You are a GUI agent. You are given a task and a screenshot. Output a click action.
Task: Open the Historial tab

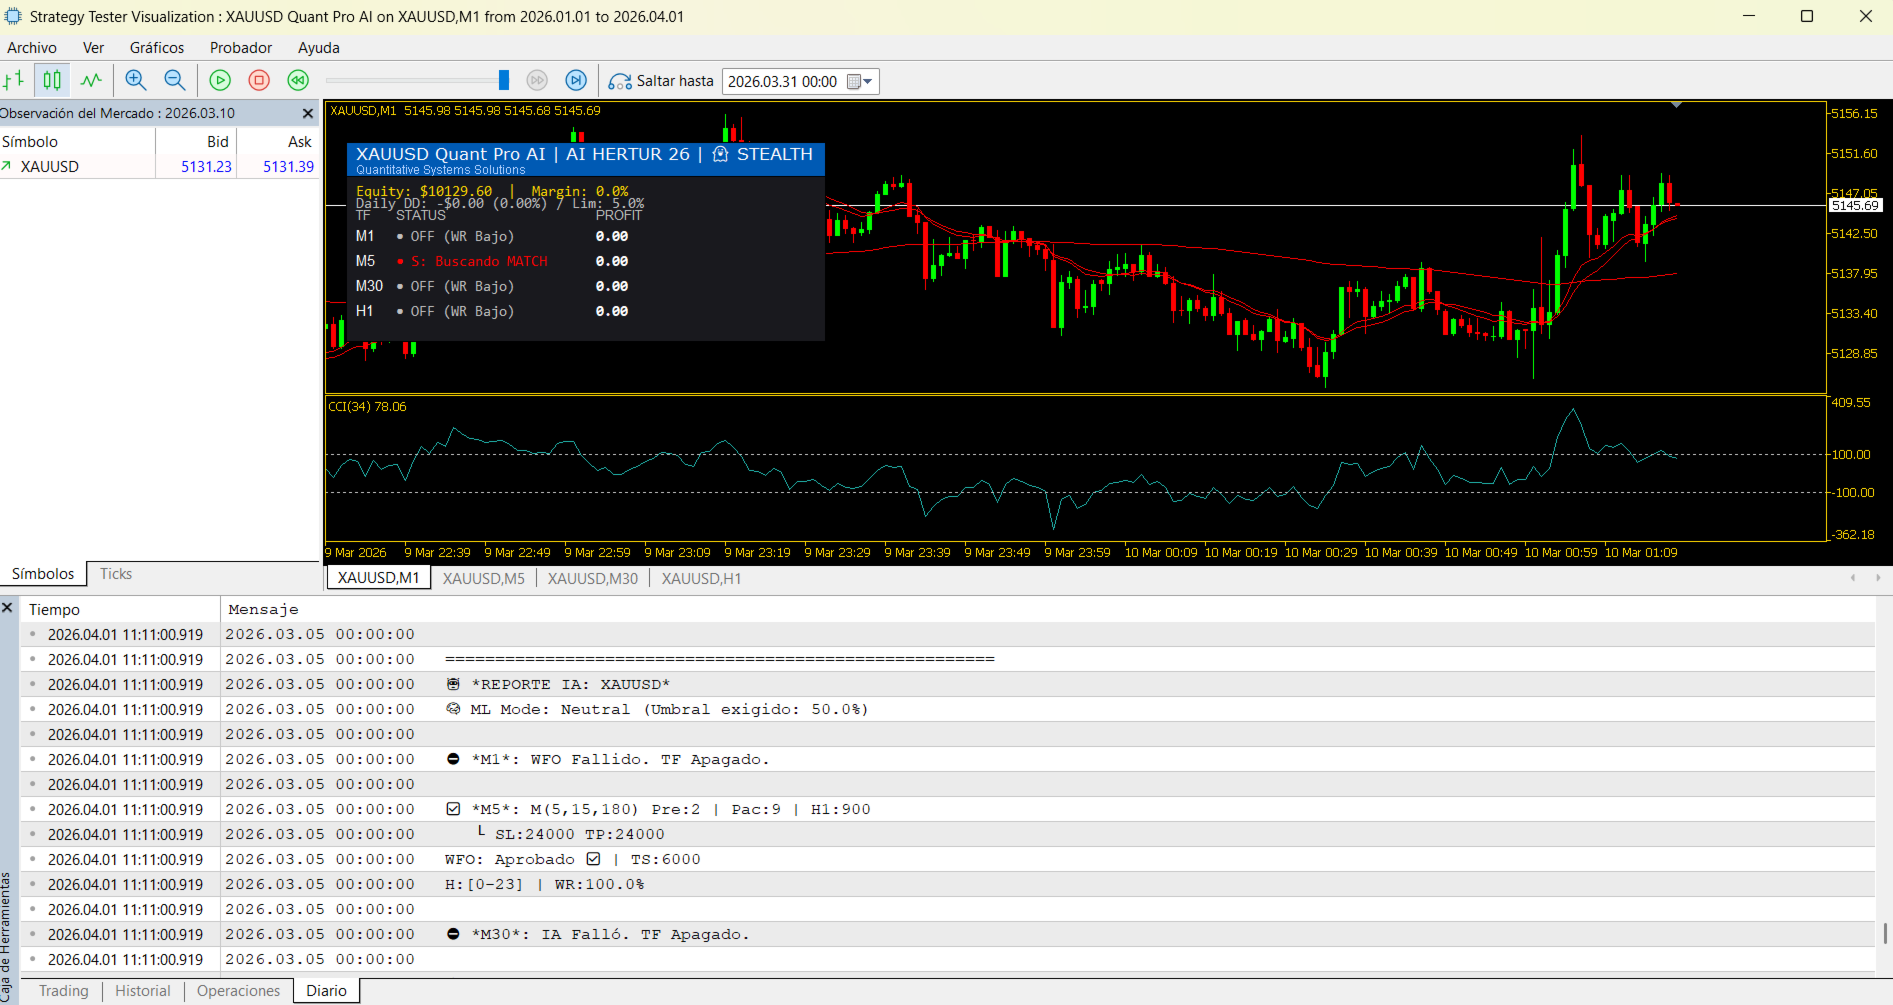click(143, 991)
